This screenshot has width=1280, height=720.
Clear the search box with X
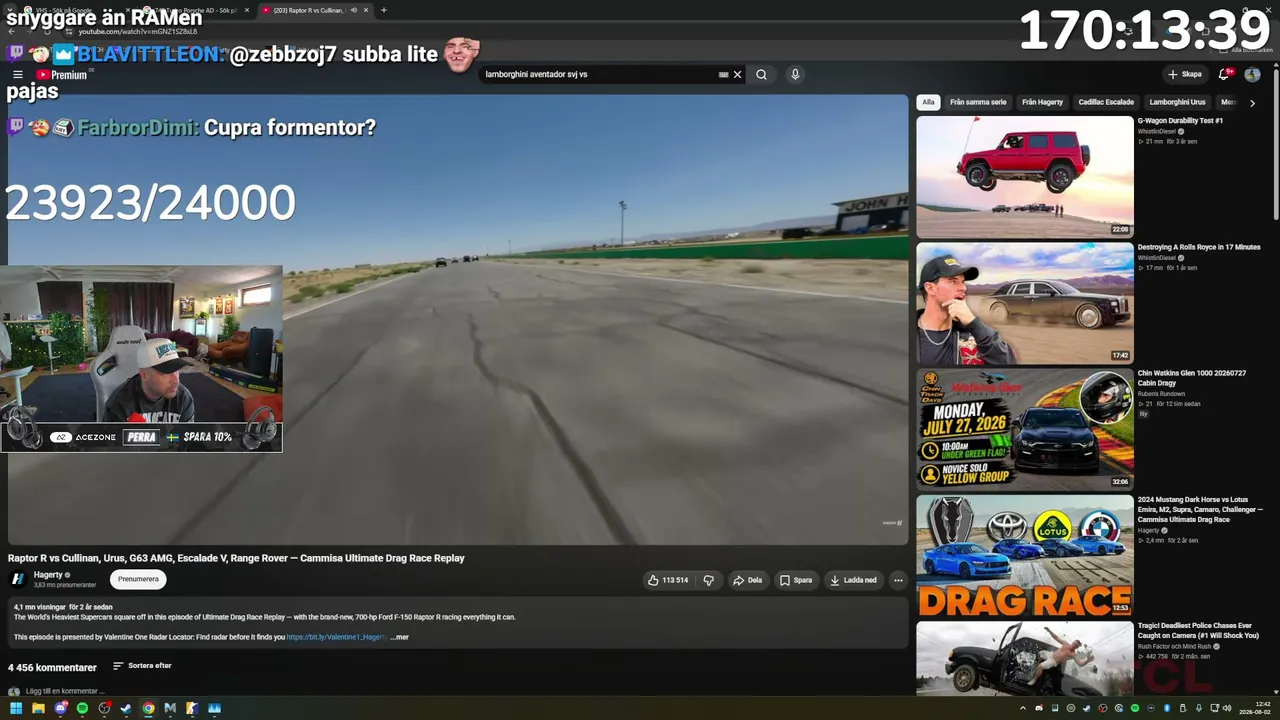[x=738, y=75]
